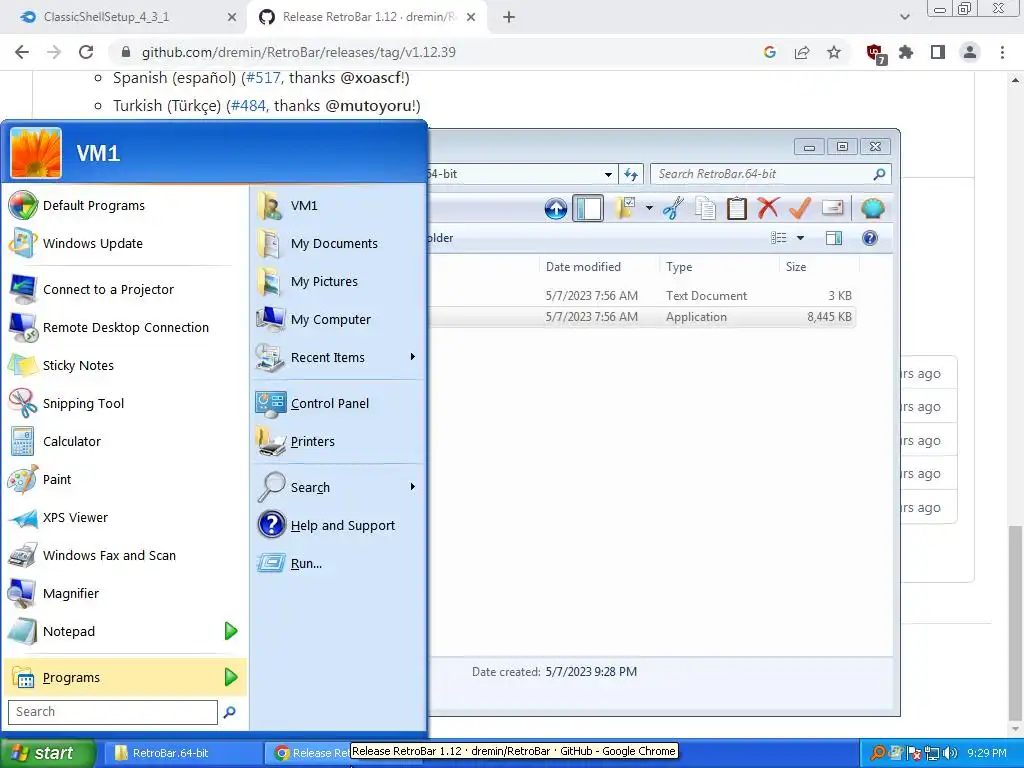This screenshot has width=1024, height=768.
Task: Click the Email envelope icon in toolbar
Action: click(832, 208)
